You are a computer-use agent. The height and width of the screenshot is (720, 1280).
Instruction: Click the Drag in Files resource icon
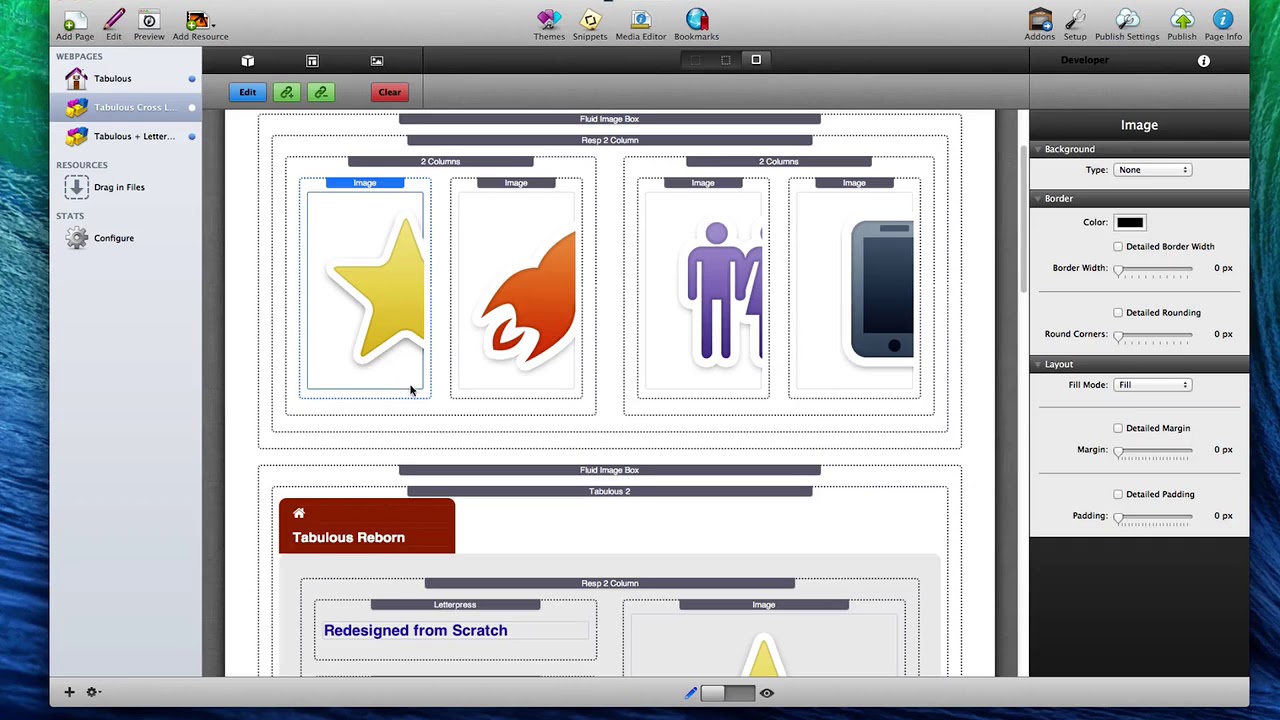(77, 187)
